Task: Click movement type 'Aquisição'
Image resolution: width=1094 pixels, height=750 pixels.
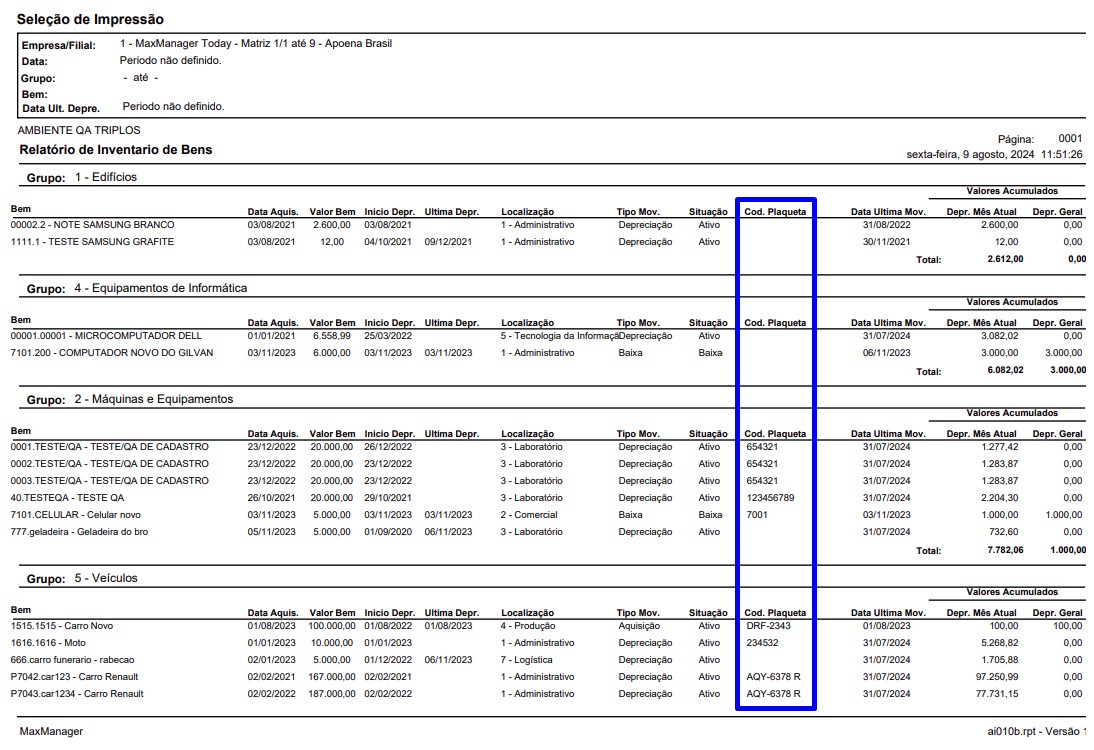Action: pos(639,626)
